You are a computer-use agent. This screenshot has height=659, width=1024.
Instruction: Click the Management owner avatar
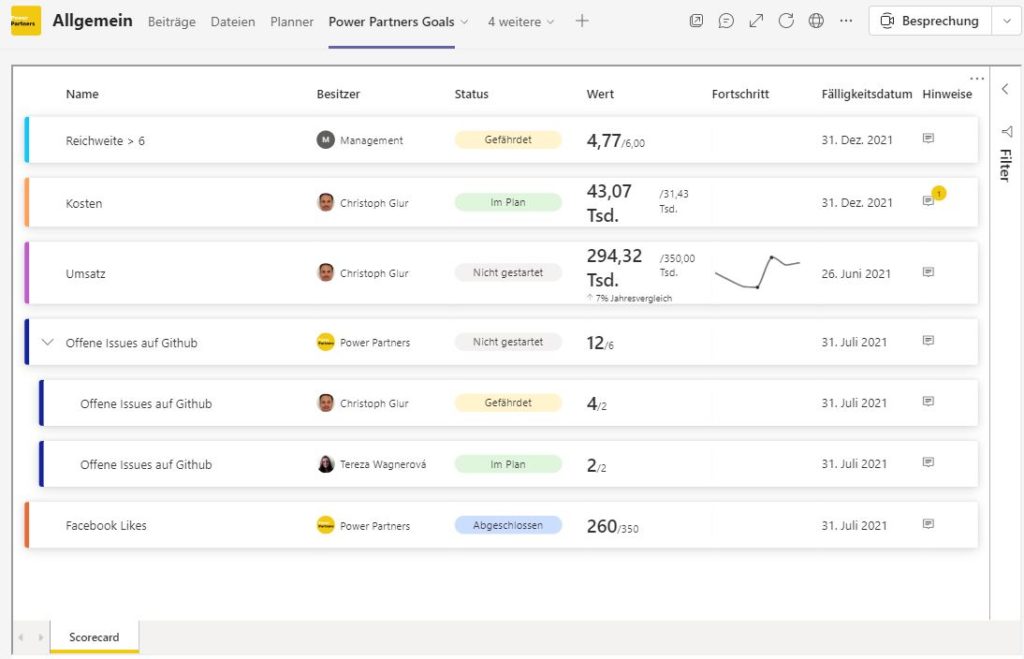pos(326,141)
